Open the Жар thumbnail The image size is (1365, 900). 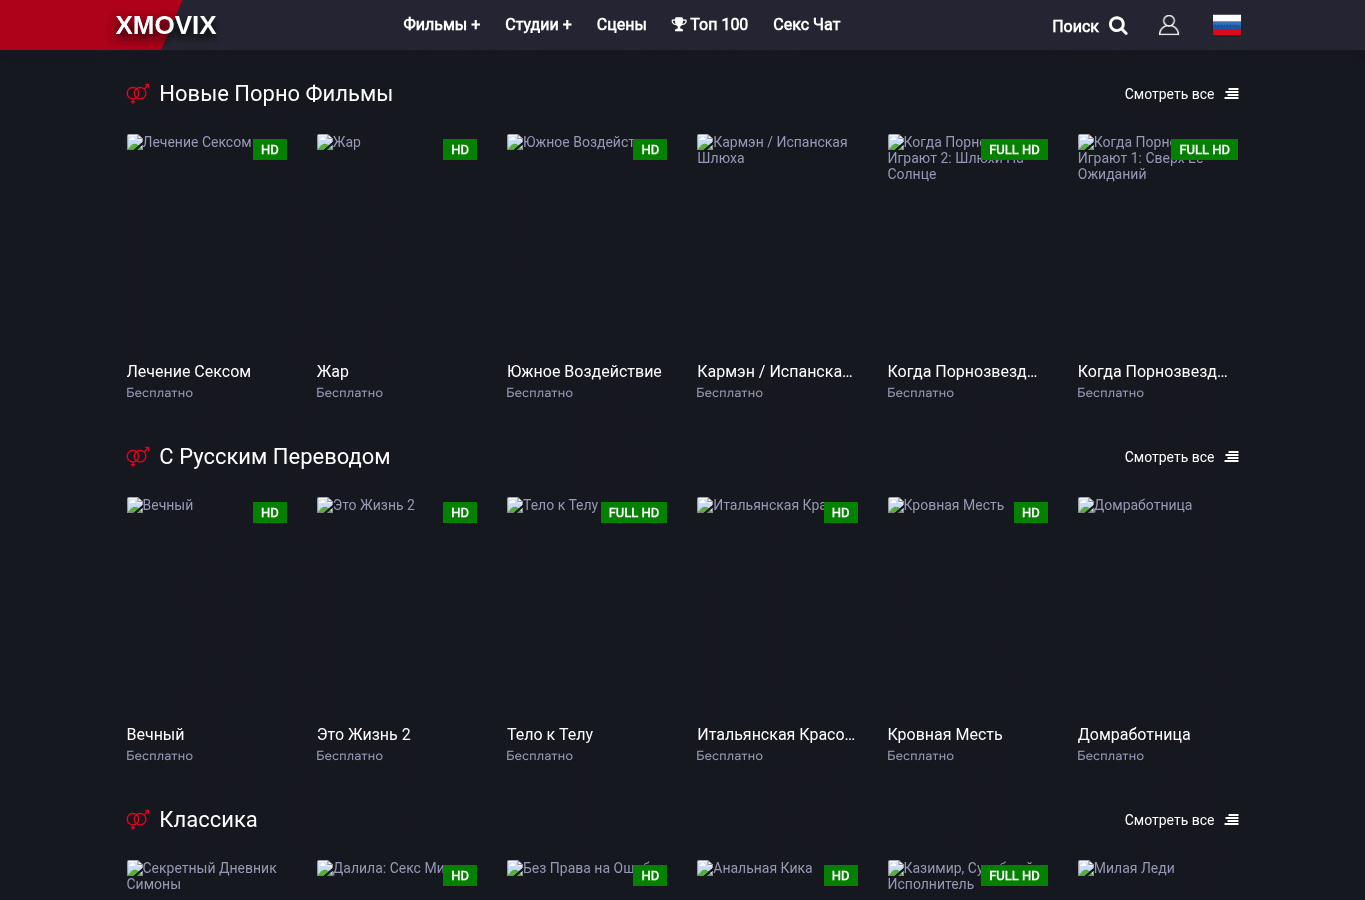click(397, 243)
